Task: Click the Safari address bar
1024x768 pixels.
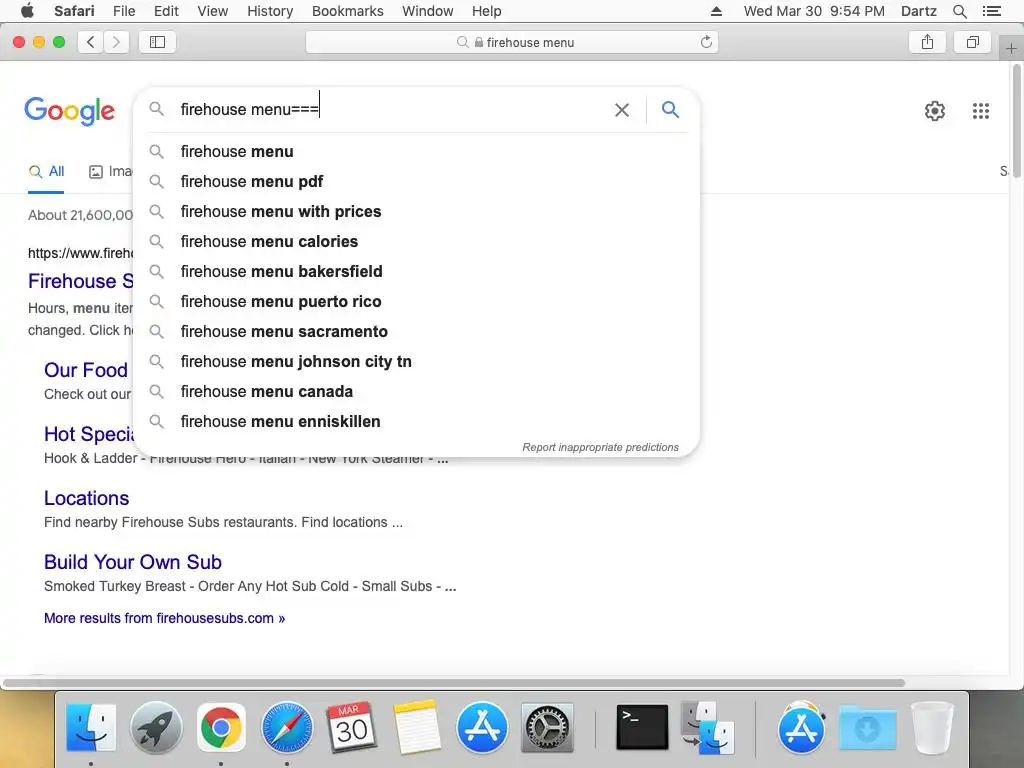Action: pos(512,42)
